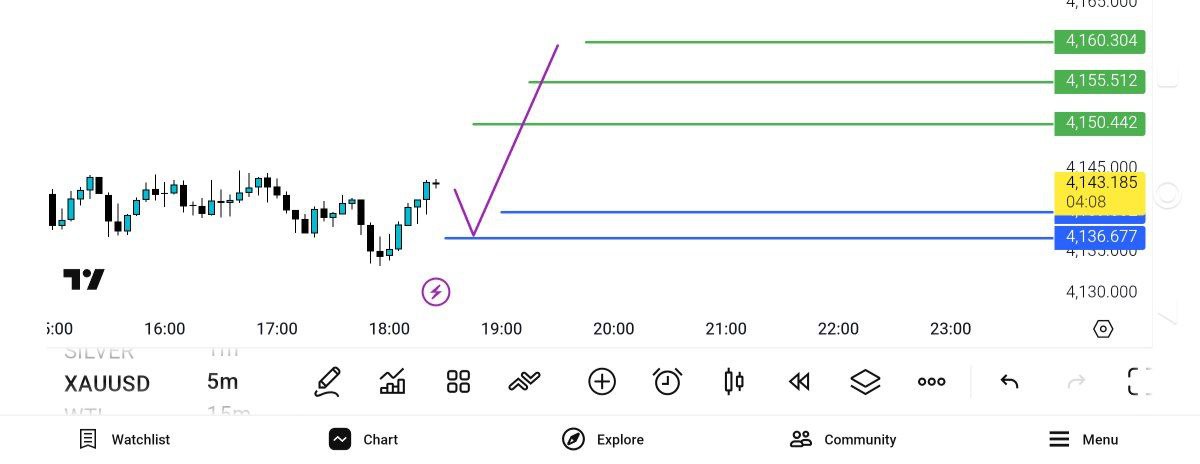
Task: Tap the circled plus add icon
Action: pyautogui.click(x=602, y=381)
